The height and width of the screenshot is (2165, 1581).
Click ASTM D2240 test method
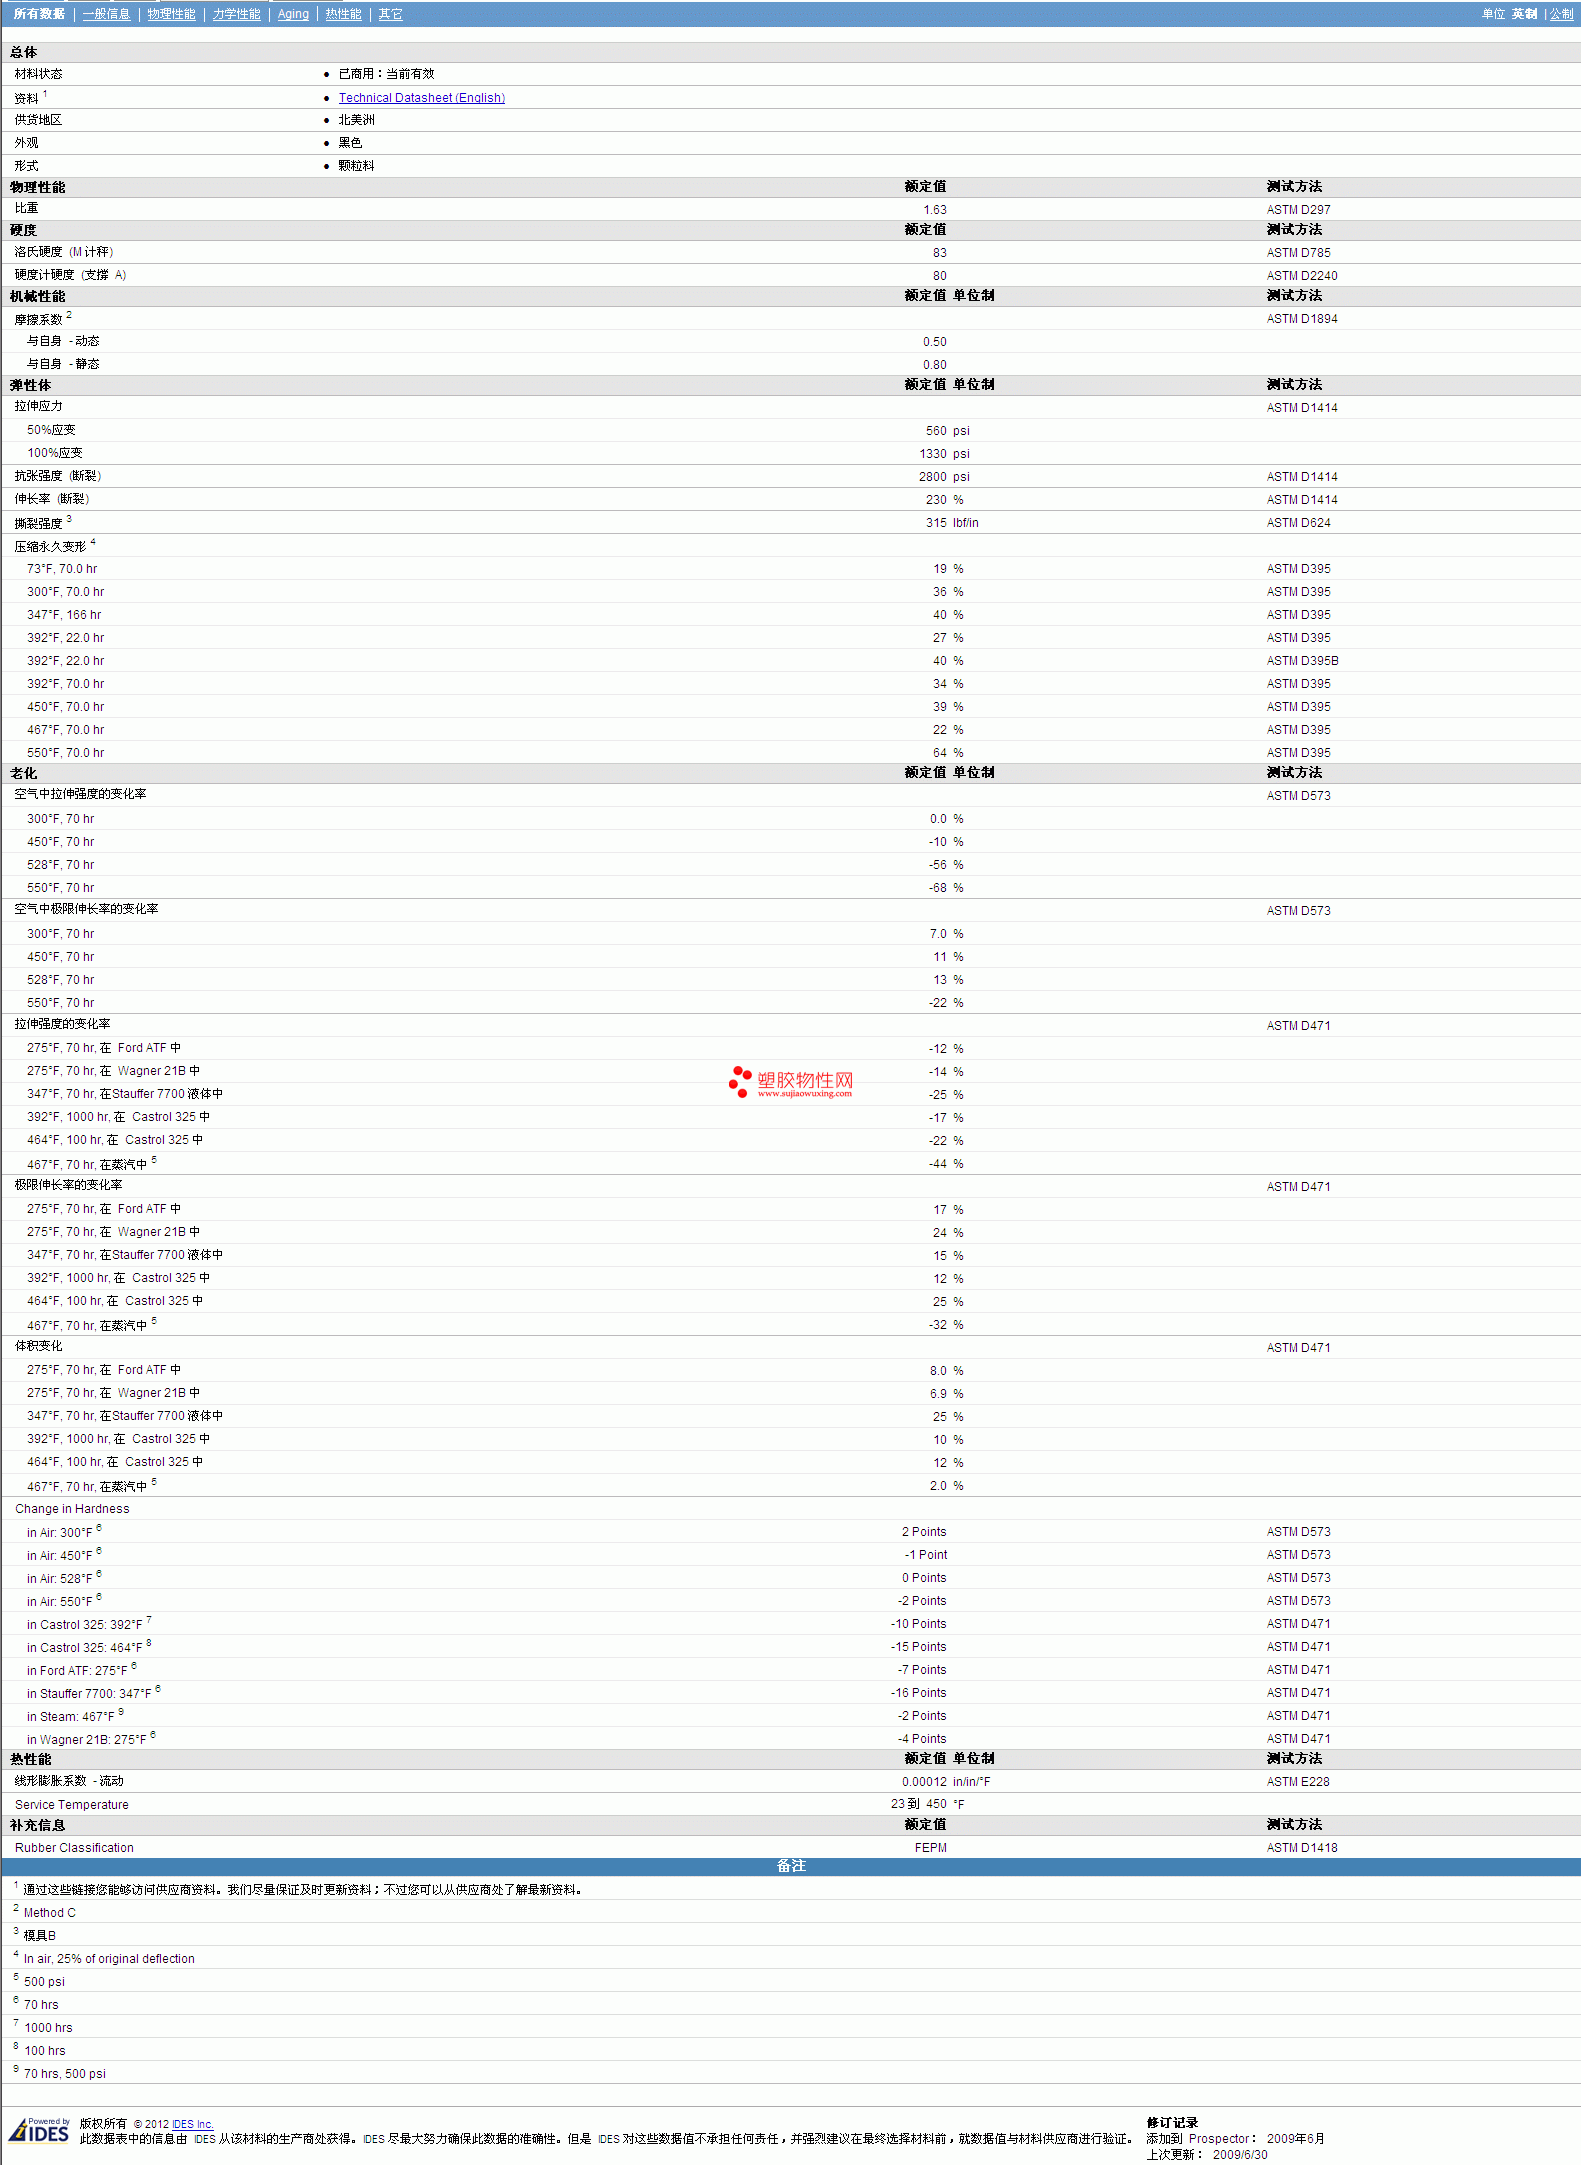click(x=1301, y=276)
